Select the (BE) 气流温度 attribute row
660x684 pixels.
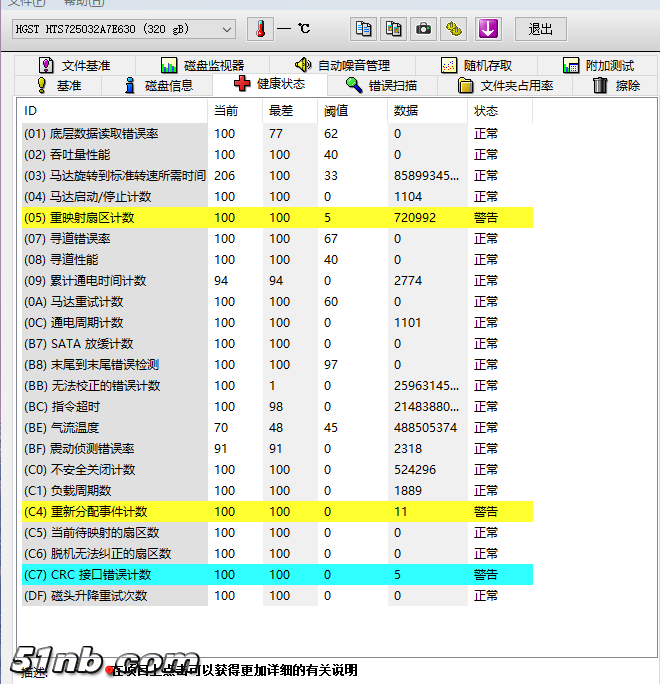click(x=275, y=427)
